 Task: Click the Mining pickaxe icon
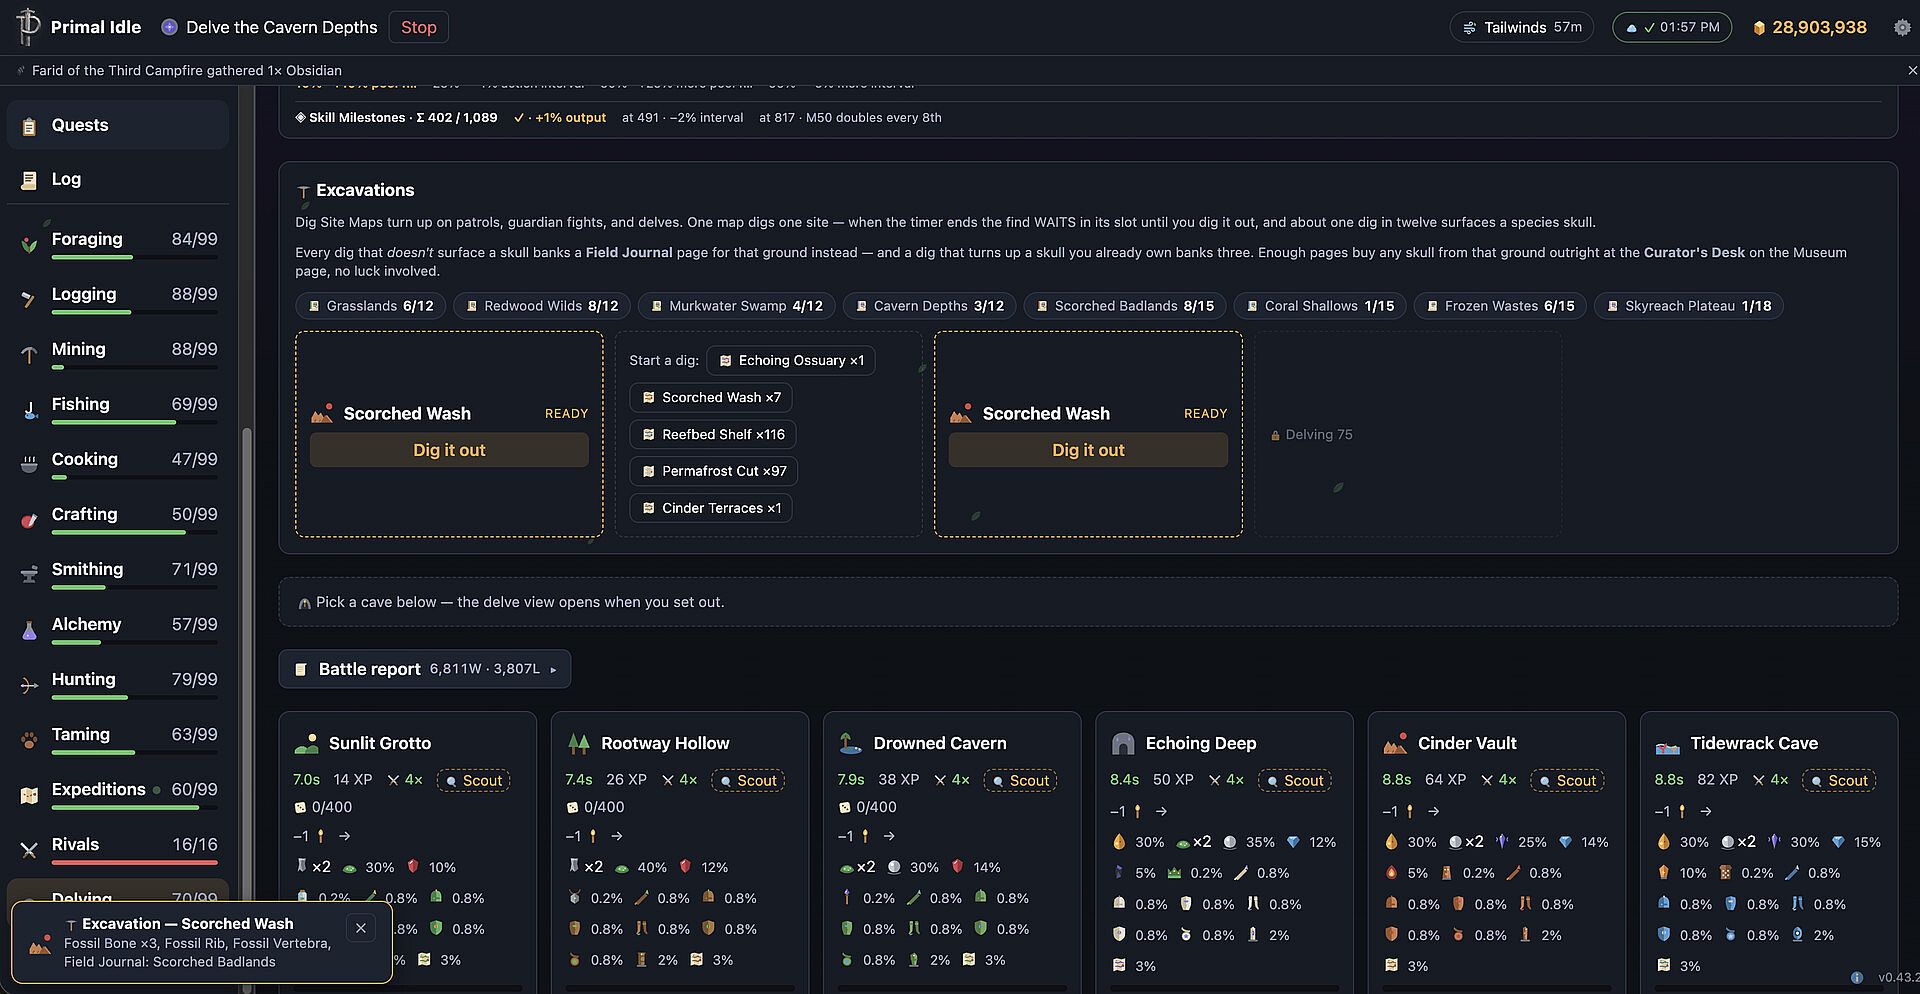pyautogui.click(x=29, y=354)
